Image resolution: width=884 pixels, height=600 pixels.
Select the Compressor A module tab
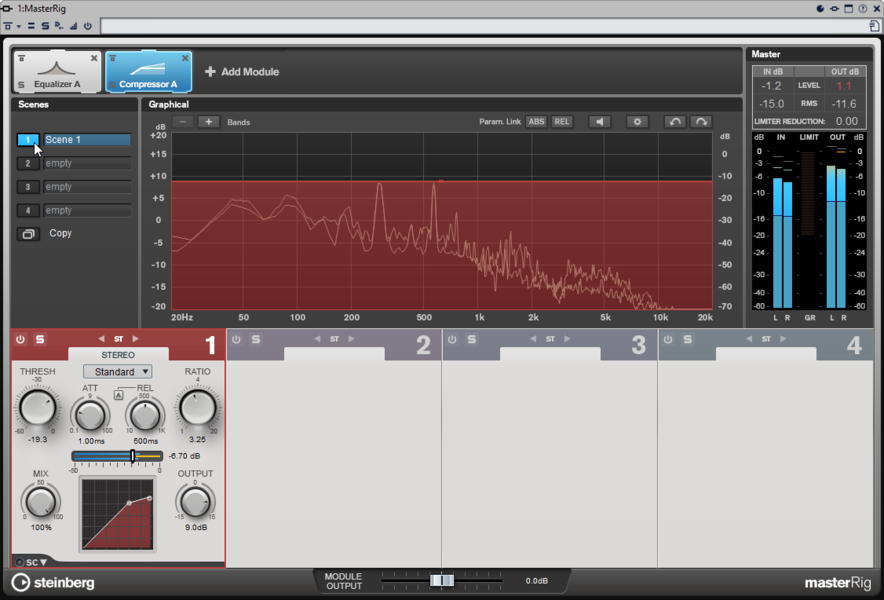148,72
